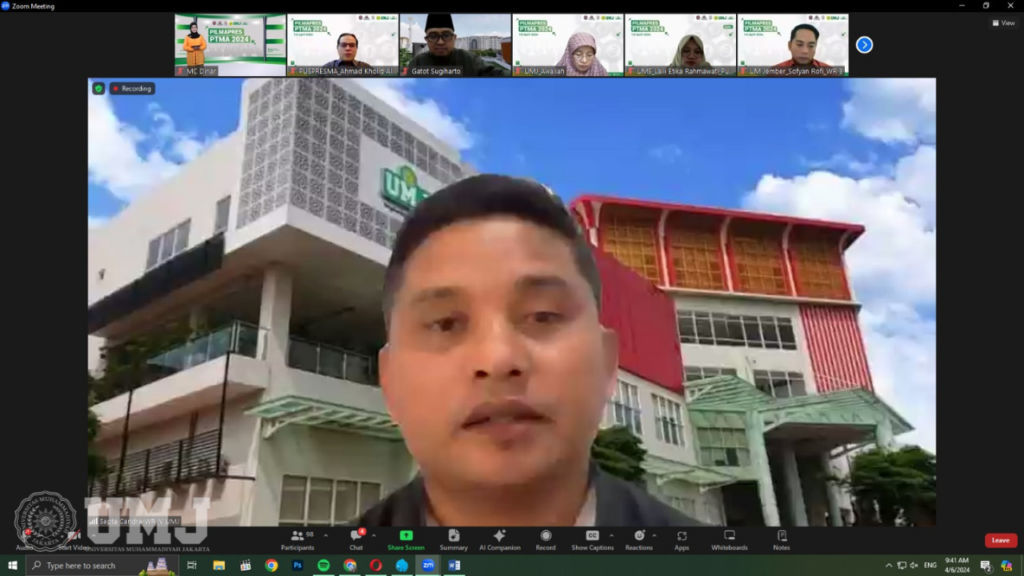The image size is (1024, 576).
Task: Open the Chat panel
Action: pos(356,540)
